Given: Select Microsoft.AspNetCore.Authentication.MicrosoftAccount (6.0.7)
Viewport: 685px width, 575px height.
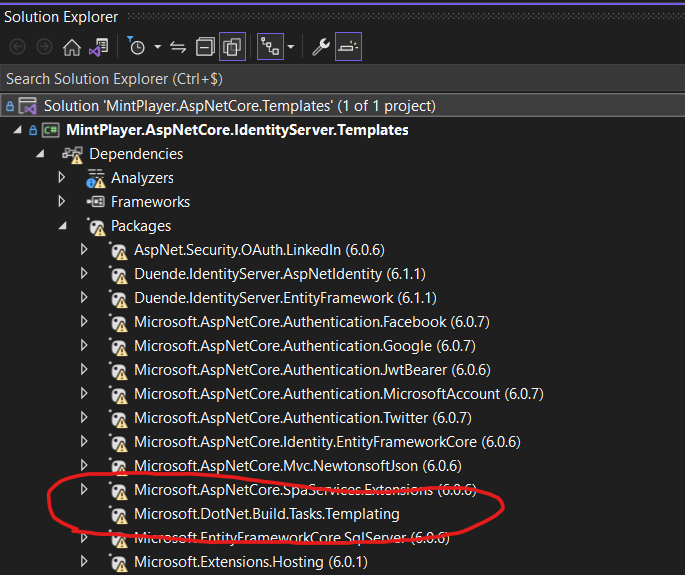Looking at the screenshot, I should 339,394.
